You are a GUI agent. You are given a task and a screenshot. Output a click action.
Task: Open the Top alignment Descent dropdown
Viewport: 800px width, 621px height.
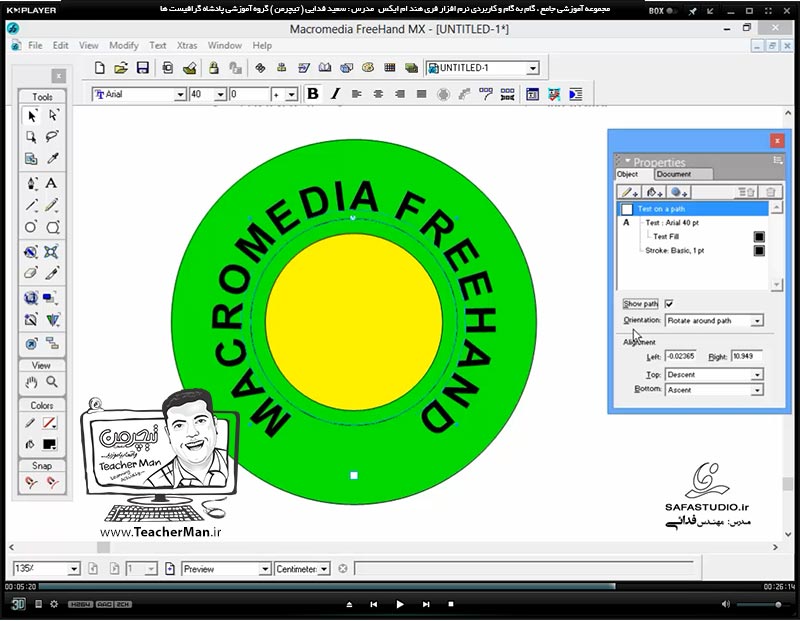point(757,375)
